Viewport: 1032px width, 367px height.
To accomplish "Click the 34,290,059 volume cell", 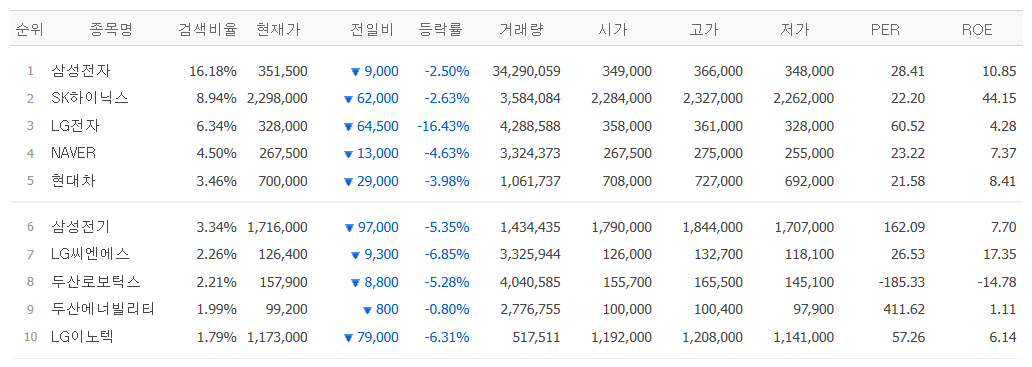I will [x=527, y=71].
